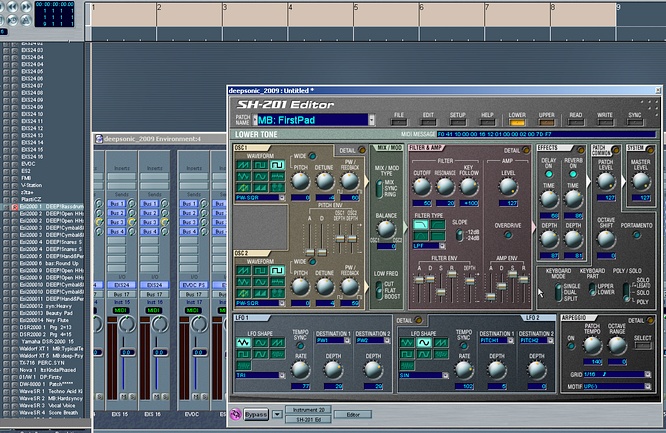
Task: Click the WRITE button
Action: coord(605,122)
